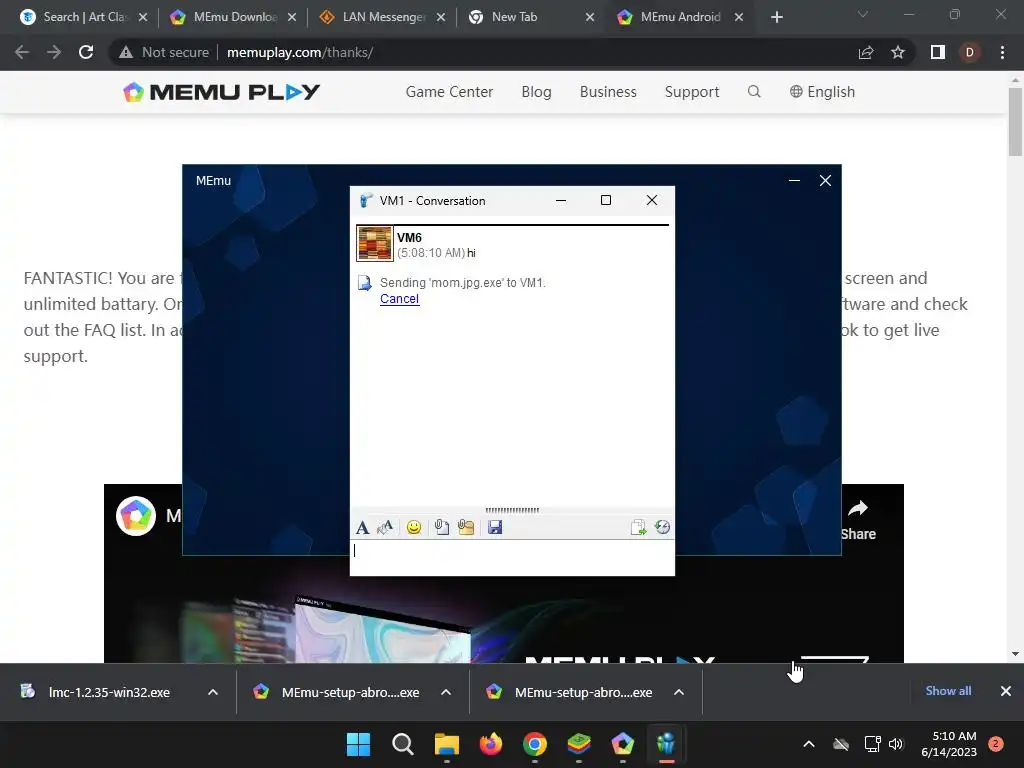Open the tab search chevron in Chrome

tap(863, 14)
